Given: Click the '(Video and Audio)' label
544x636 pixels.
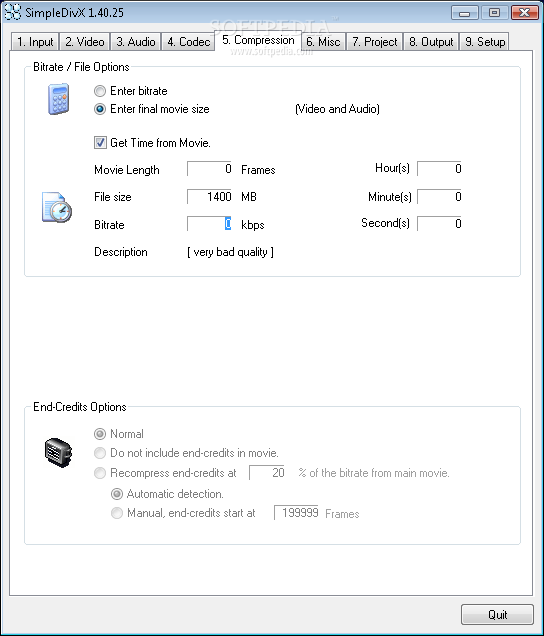Looking at the screenshot, I should pyautogui.click(x=337, y=109).
